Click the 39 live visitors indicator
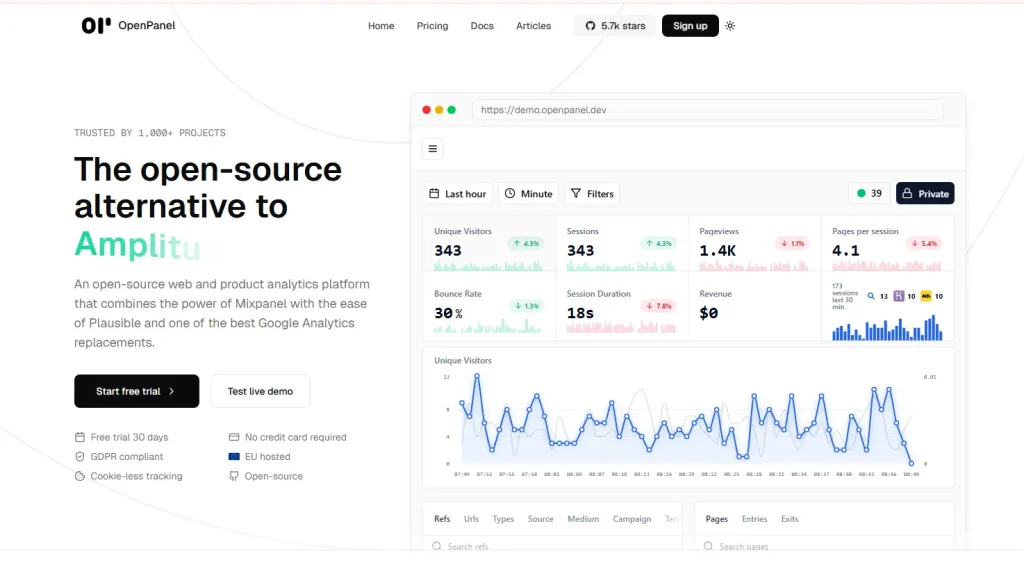This screenshot has width=1024, height=576. 869,193
